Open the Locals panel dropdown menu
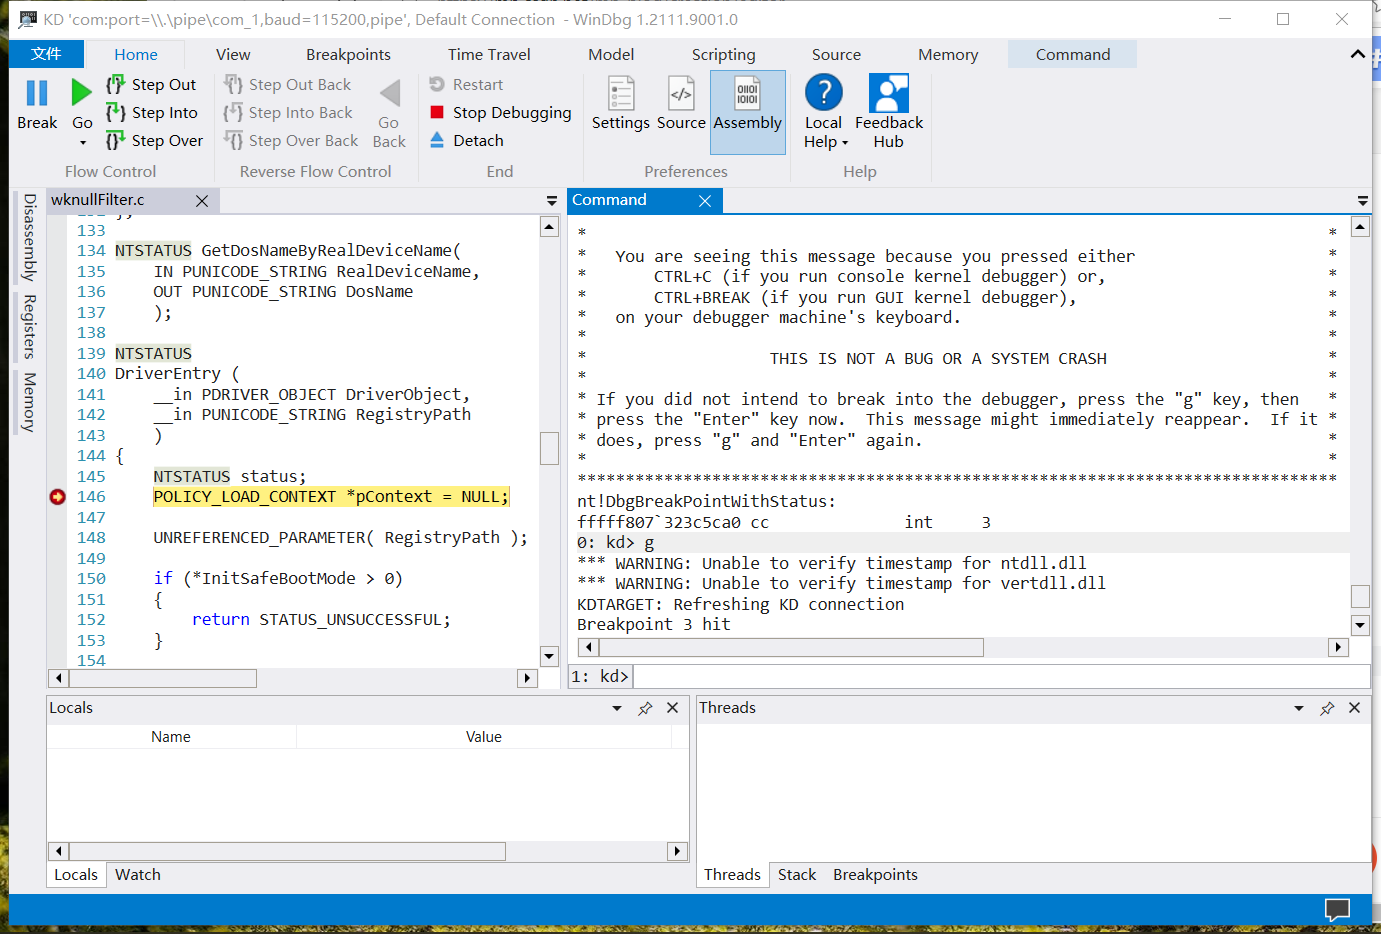Viewport: 1381px width, 934px height. point(616,708)
